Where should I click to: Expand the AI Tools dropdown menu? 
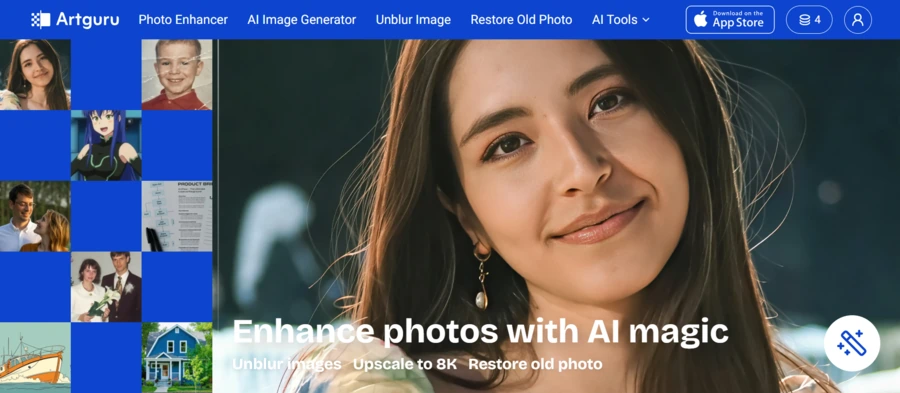tap(620, 20)
